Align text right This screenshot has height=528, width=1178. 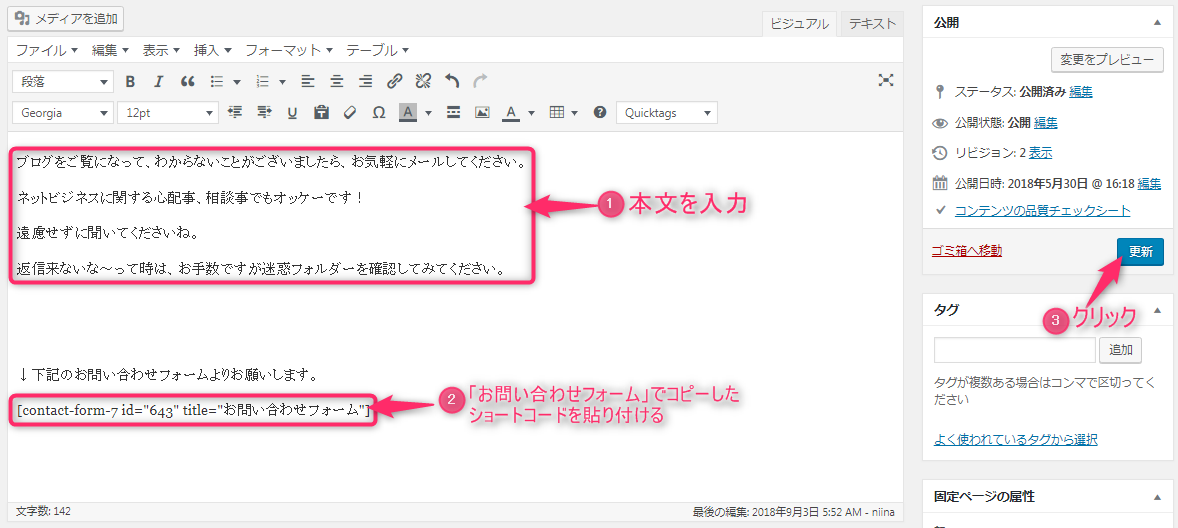tap(366, 81)
